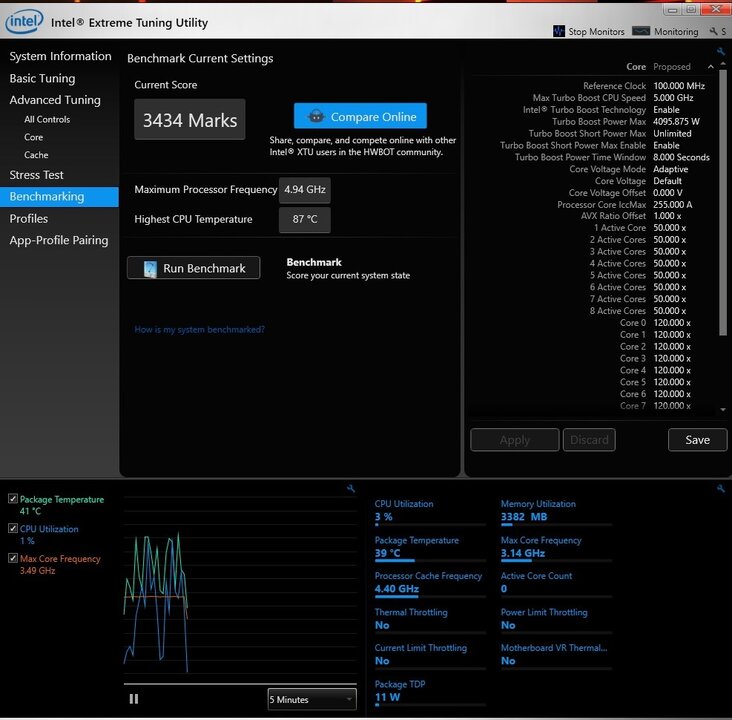Viewport: 732px width, 720px height.
Task: Click Run Benchmark button
Action: [193, 268]
